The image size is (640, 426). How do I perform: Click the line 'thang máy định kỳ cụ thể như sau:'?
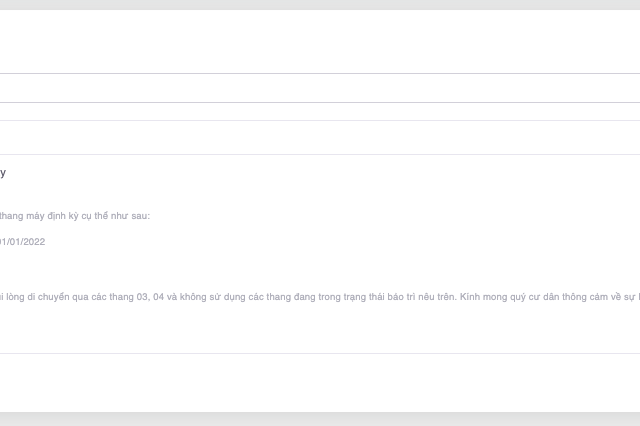75,216
